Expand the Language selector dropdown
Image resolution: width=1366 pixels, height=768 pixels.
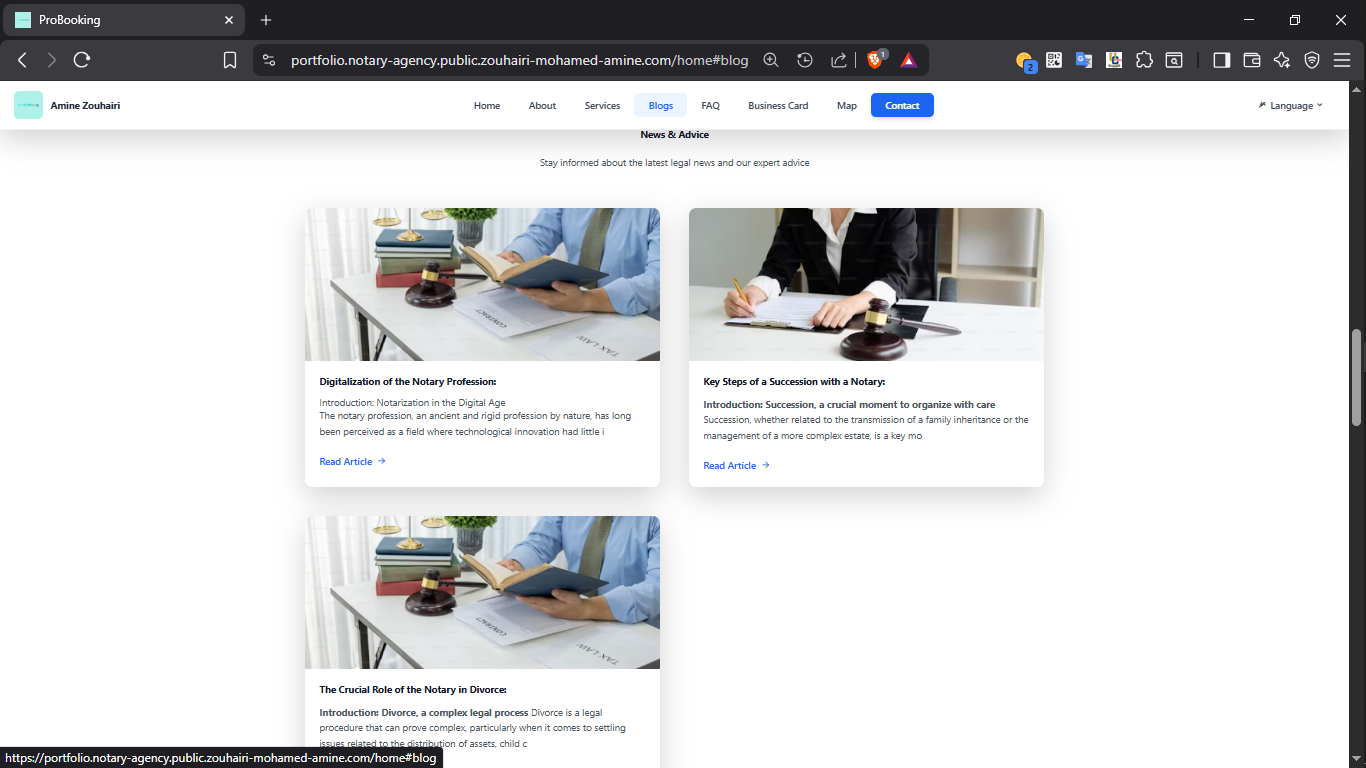pyautogui.click(x=1291, y=105)
